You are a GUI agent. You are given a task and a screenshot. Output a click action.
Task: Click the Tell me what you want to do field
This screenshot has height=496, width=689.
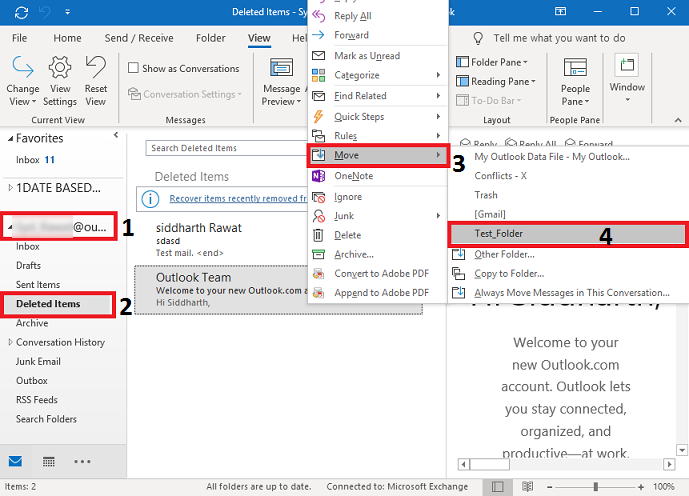pos(559,38)
